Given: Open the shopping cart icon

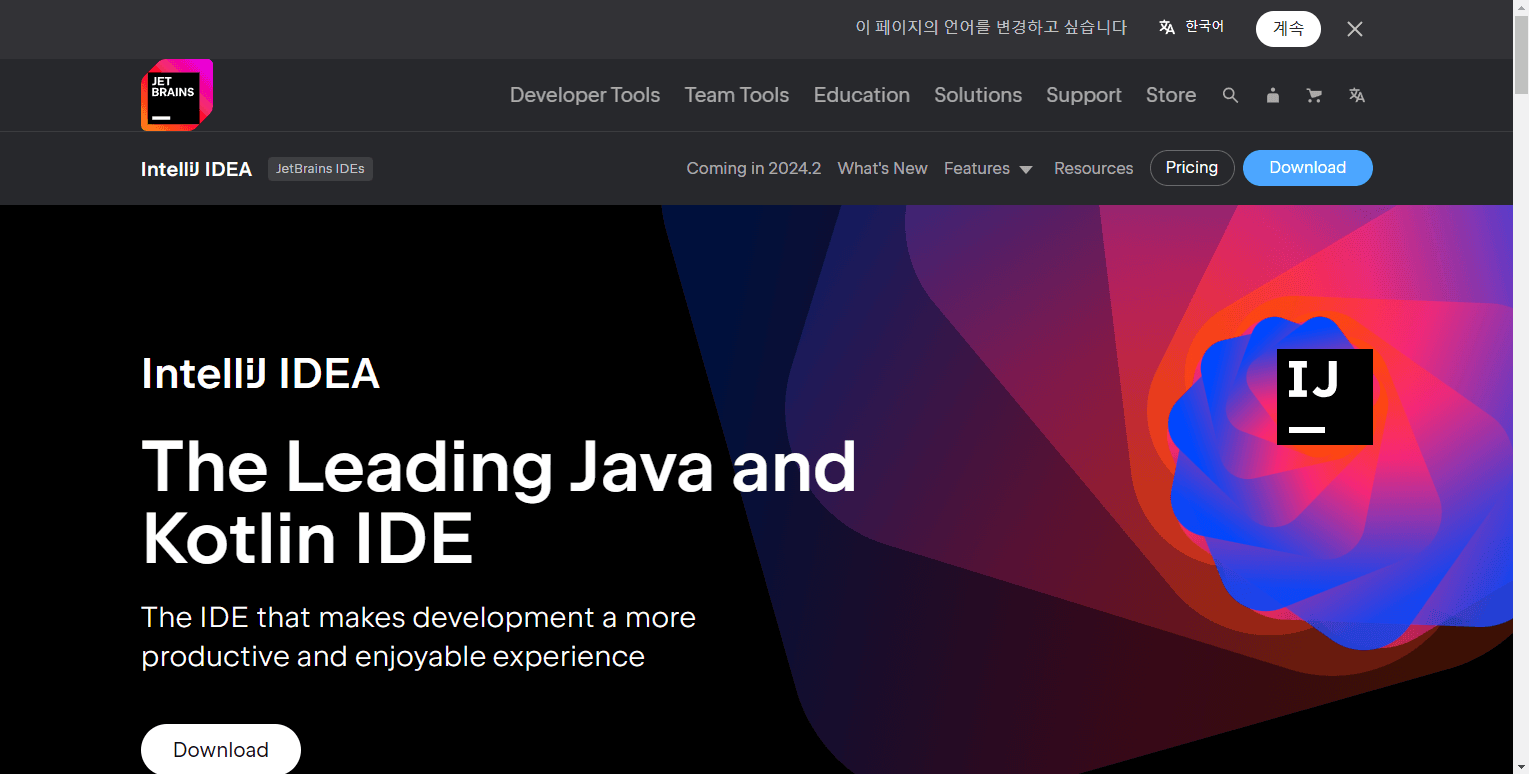Looking at the screenshot, I should click(1314, 95).
